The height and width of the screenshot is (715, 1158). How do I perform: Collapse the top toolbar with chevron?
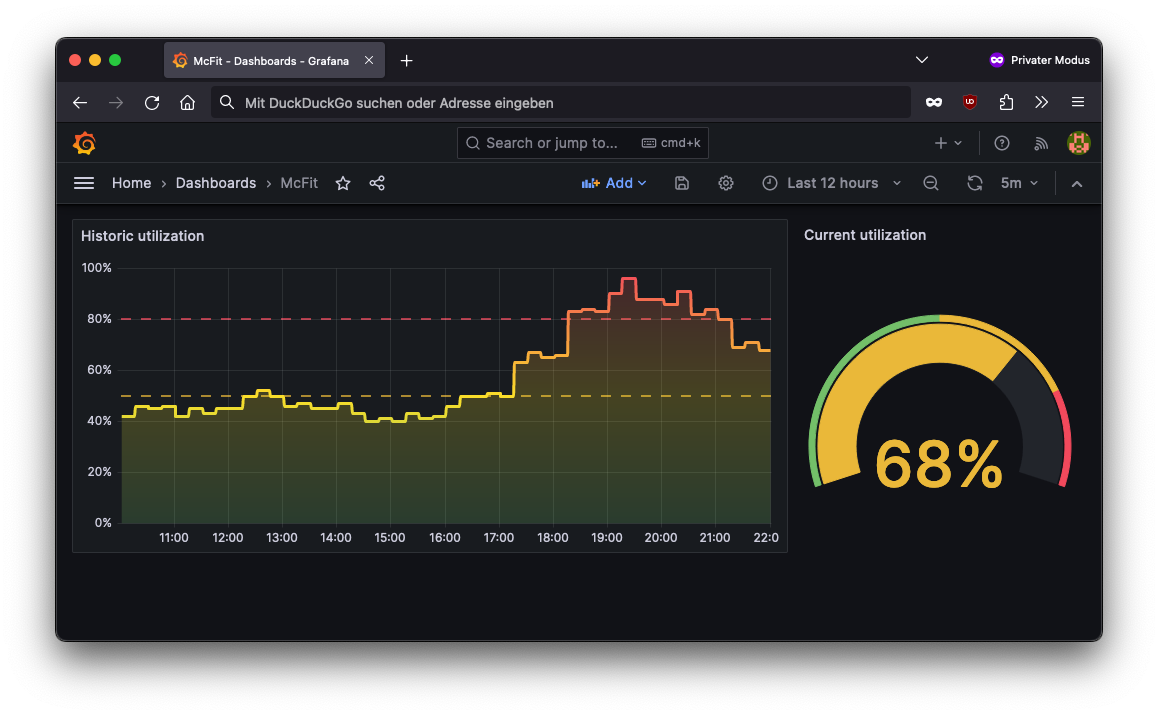click(x=1077, y=183)
